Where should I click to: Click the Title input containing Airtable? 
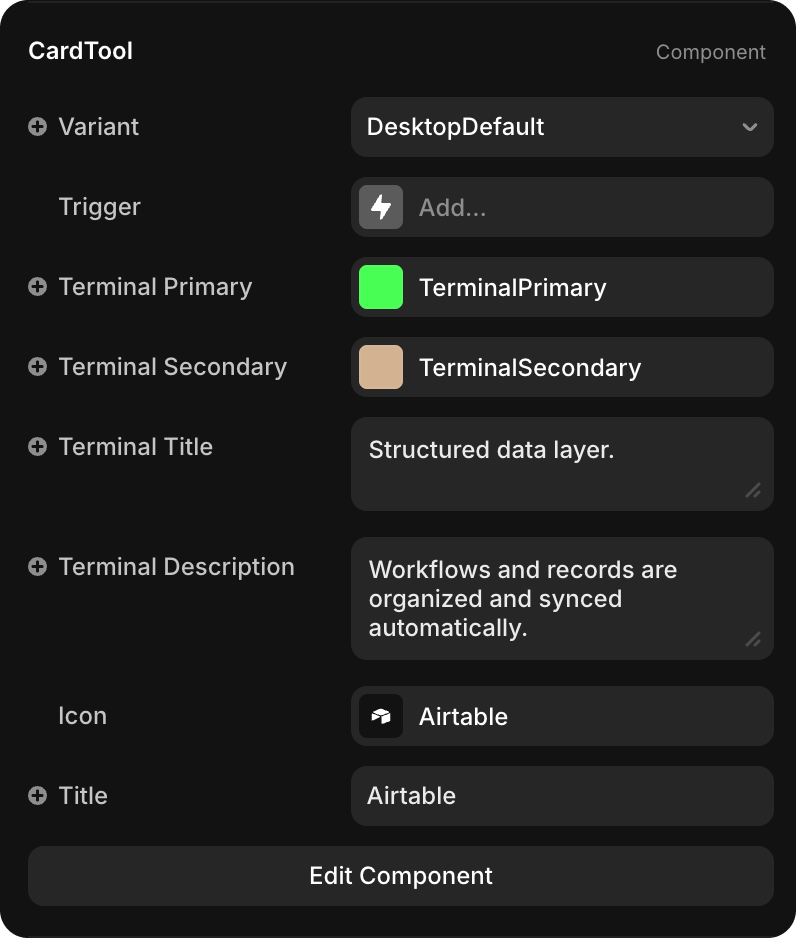tap(562, 796)
